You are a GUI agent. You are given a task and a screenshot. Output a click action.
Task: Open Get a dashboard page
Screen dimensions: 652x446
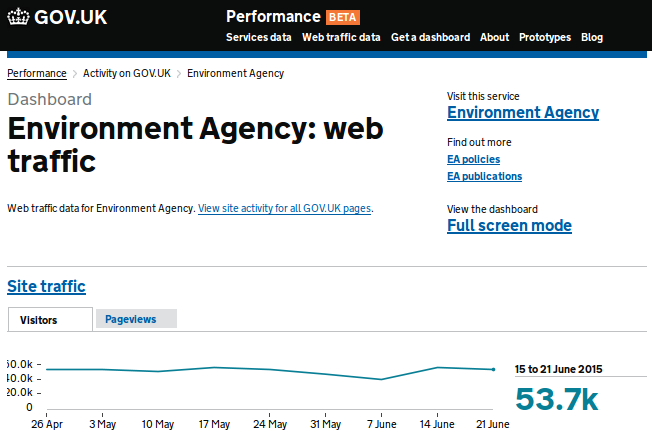coord(430,37)
